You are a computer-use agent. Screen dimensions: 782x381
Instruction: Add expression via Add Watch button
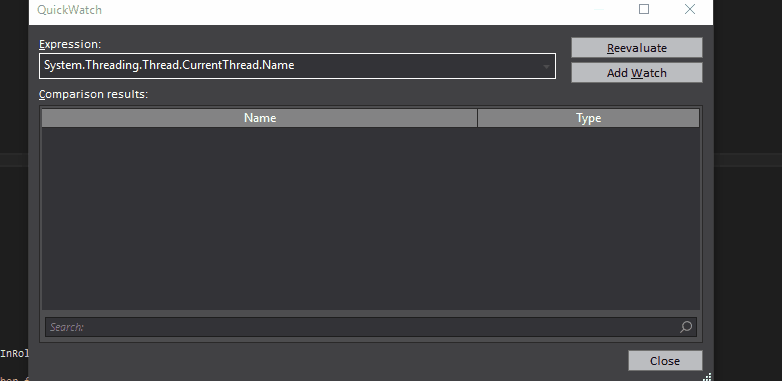coord(636,73)
